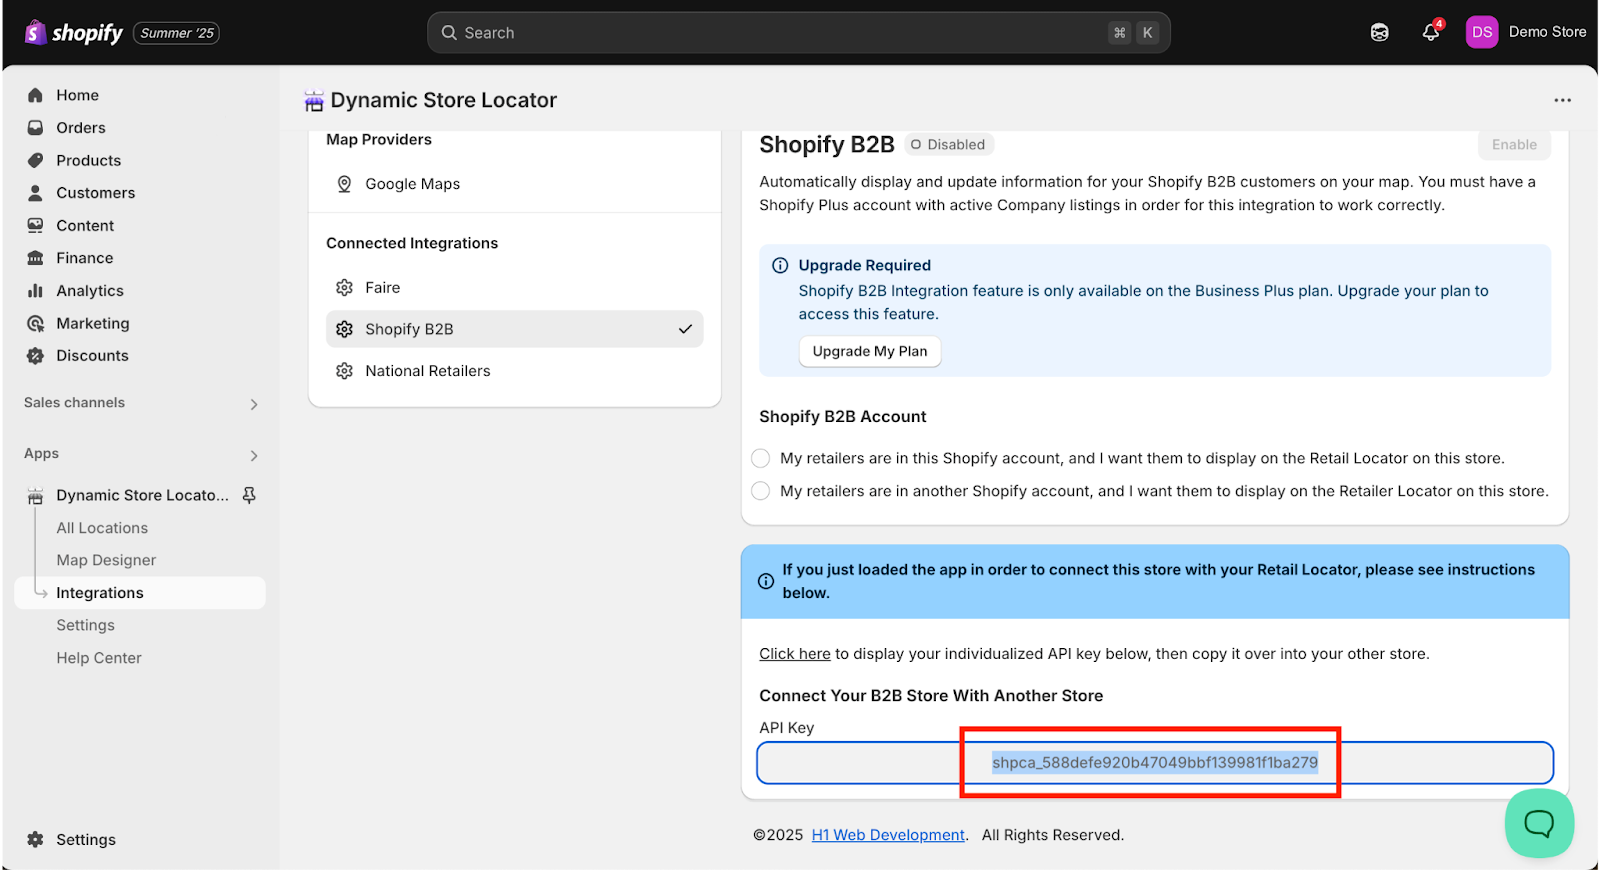
Task: Click the Dynamic Store Locator app icon in sidebar
Action: click(36, 496)
